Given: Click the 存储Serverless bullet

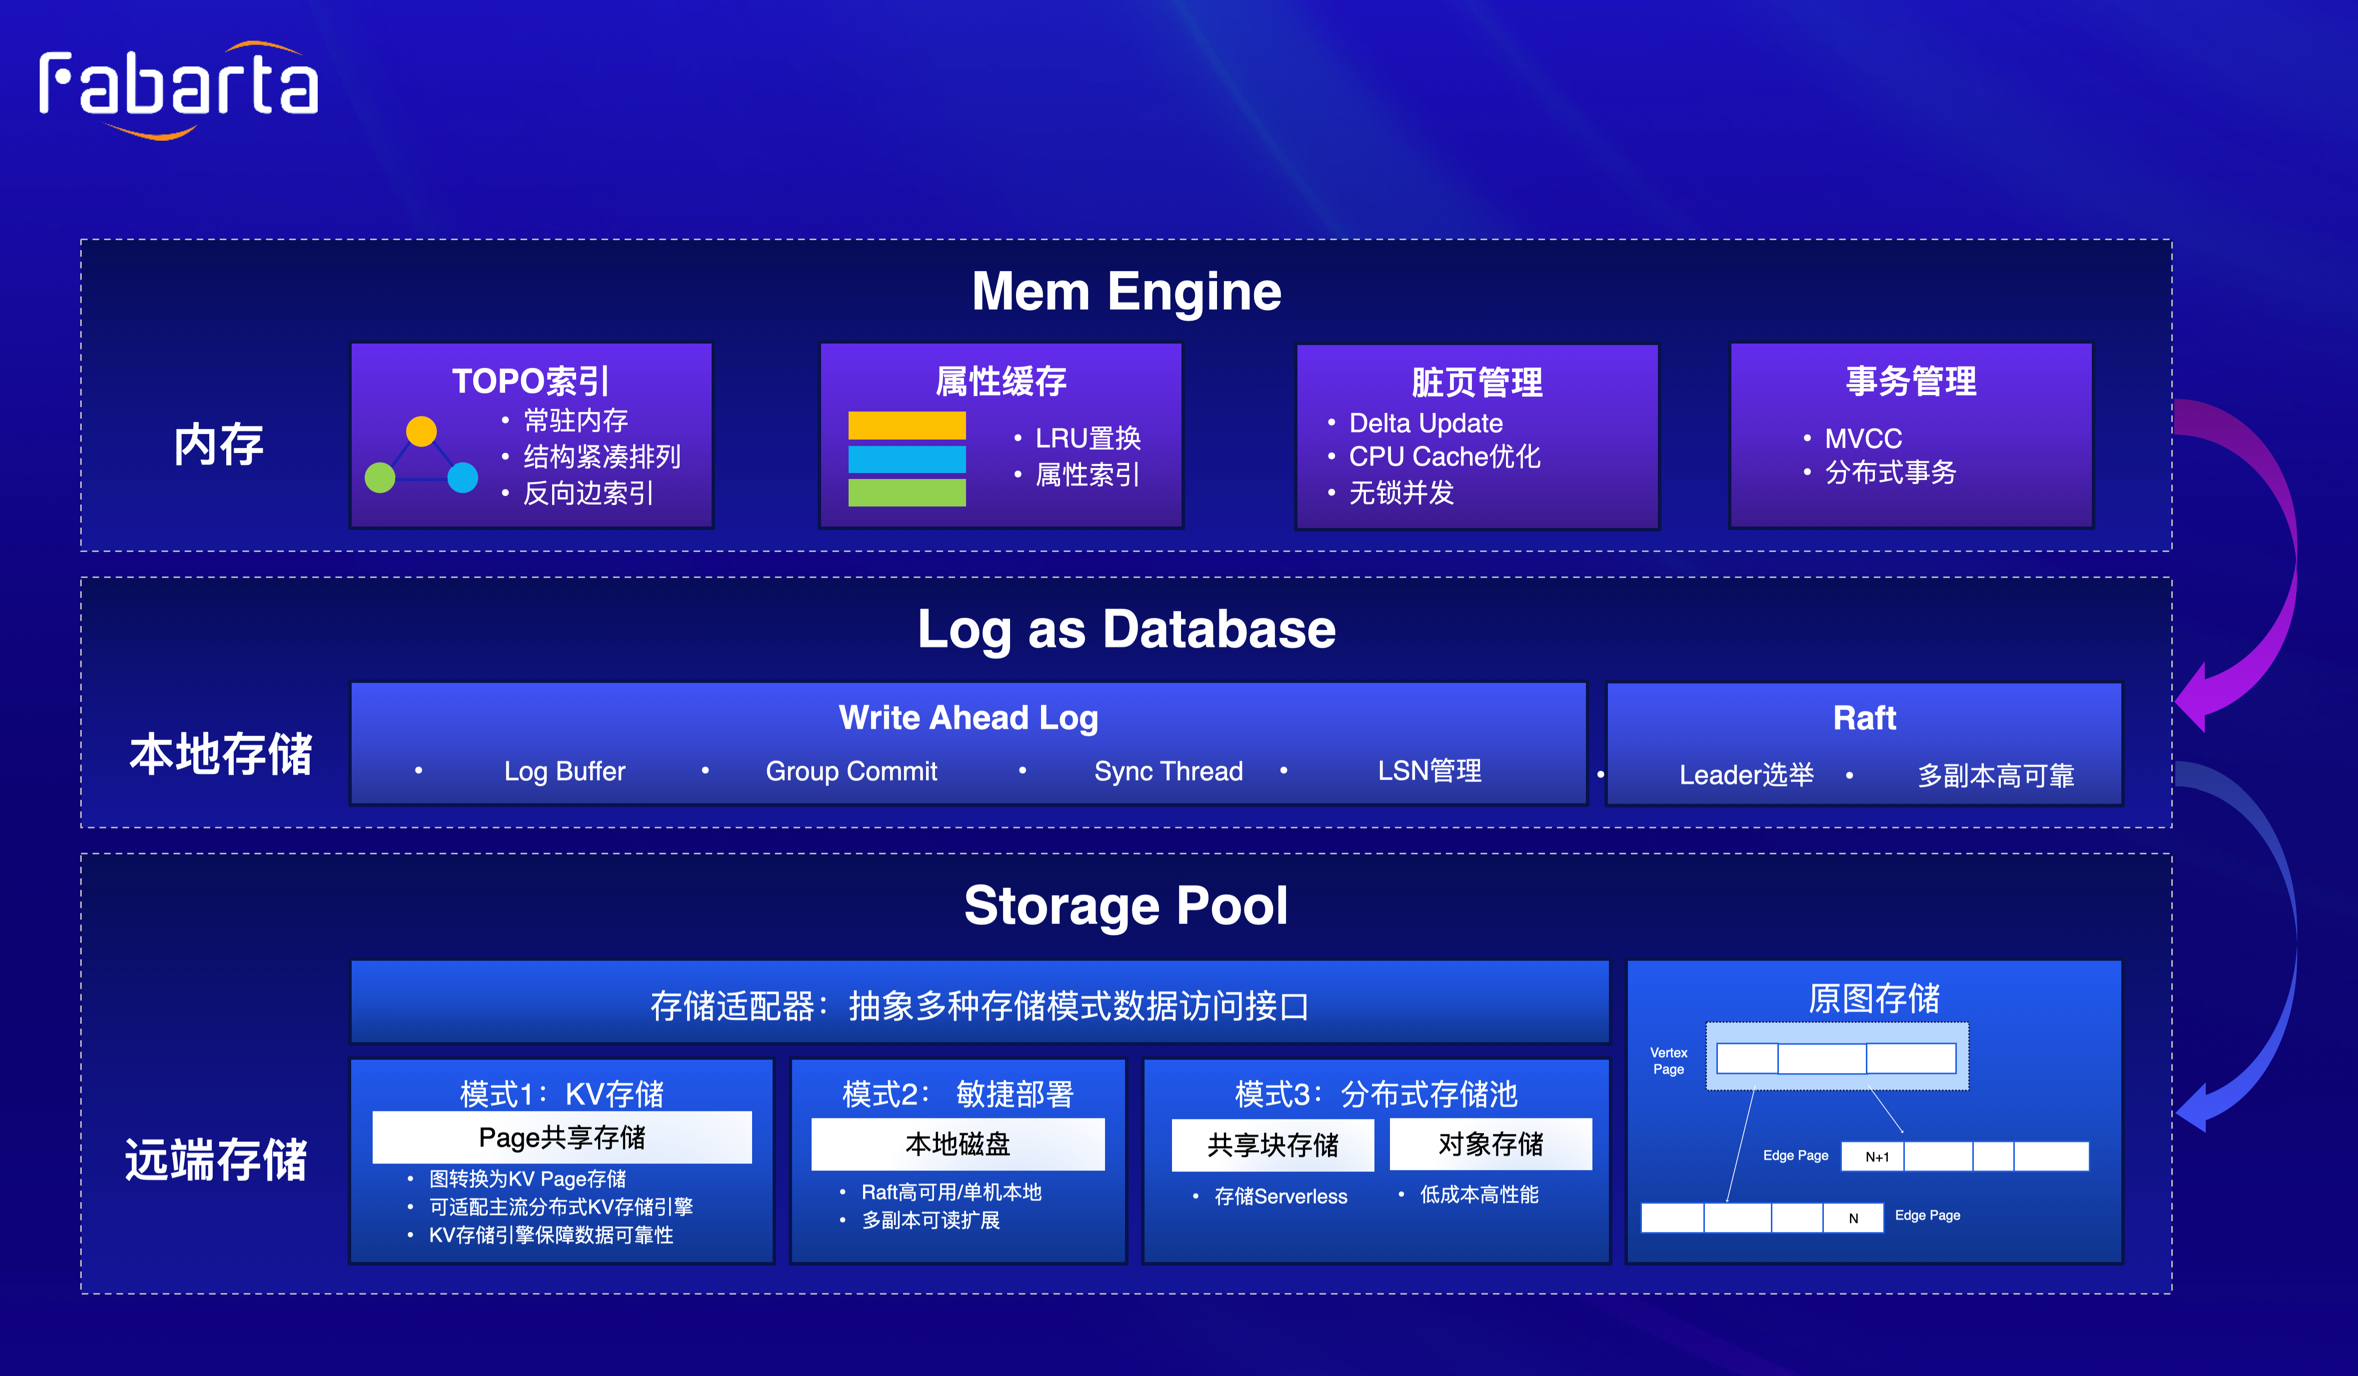Looking at the screenshot, I should (x=1280, y=1196).
